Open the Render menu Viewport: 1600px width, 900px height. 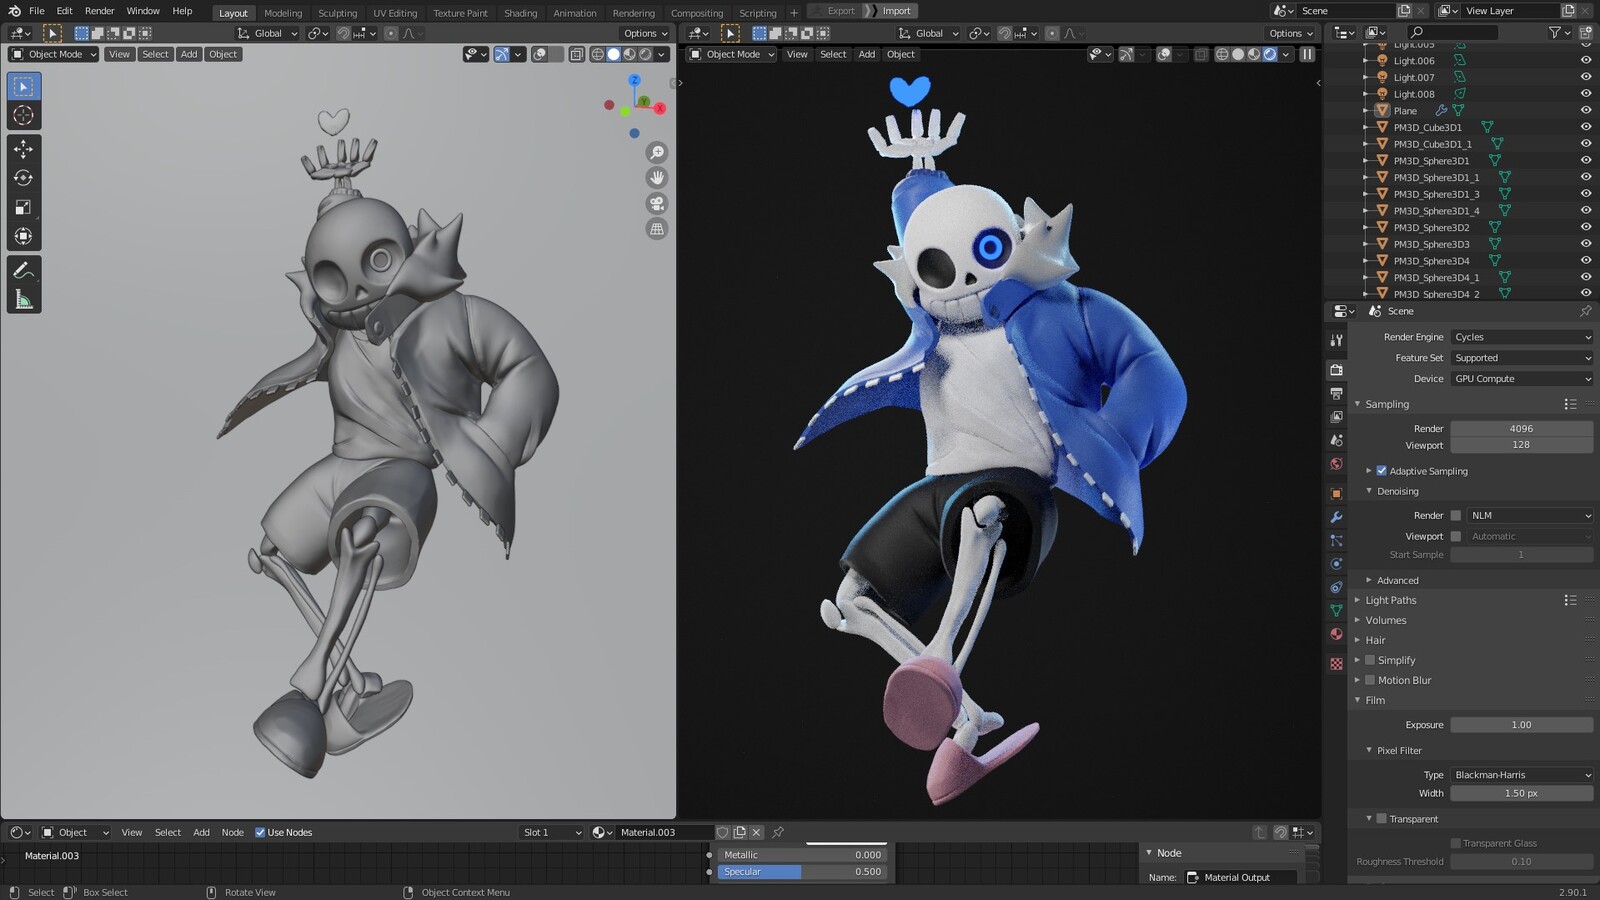(99, 11)
